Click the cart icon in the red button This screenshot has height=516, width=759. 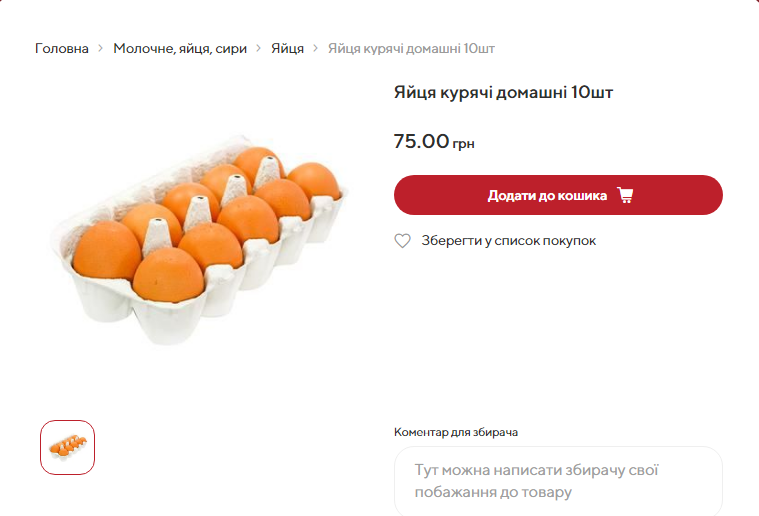[626, 195]
